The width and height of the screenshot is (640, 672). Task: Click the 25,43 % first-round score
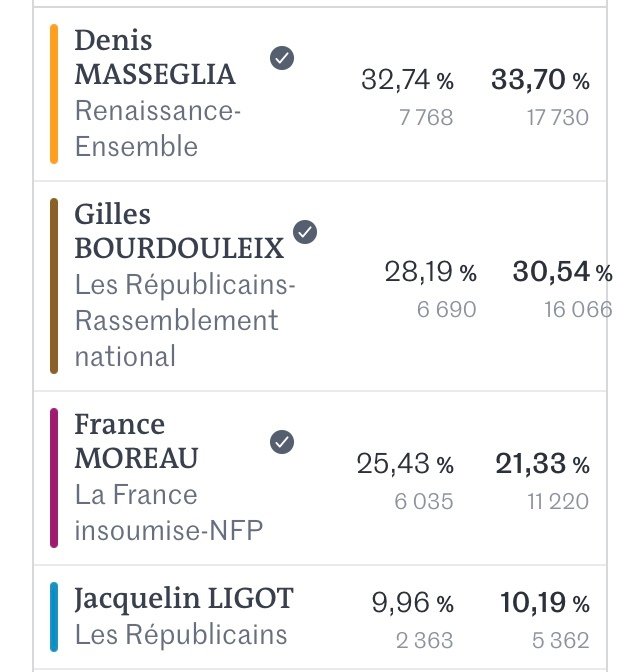[405, 464]
